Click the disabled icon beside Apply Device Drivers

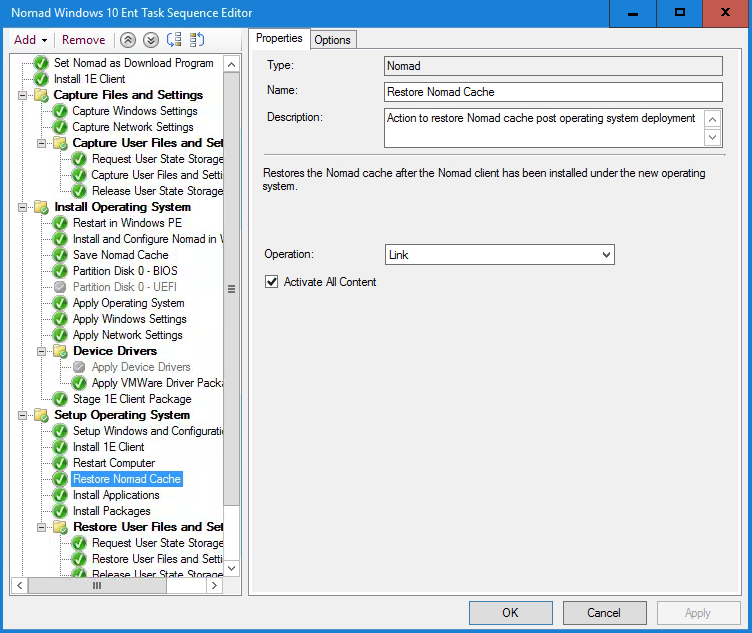coord(79,367)
